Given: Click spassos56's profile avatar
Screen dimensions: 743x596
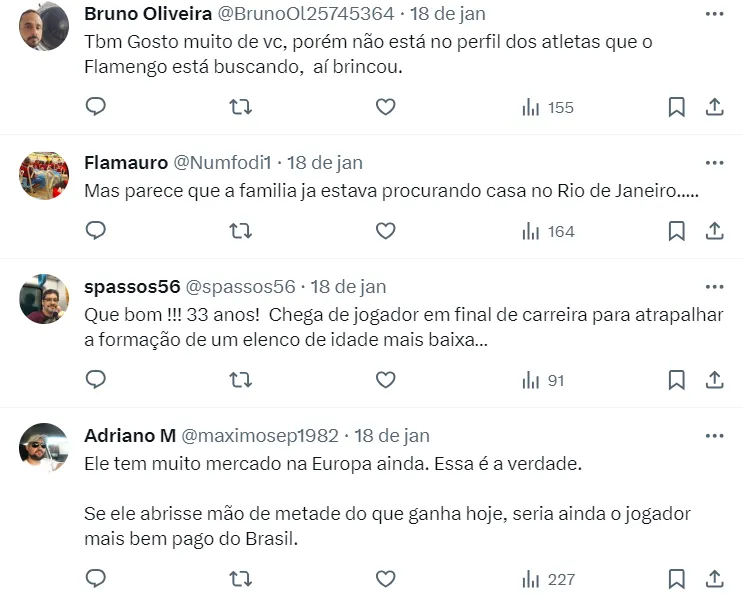Looking at the screenshot, I should pos(44,299).
